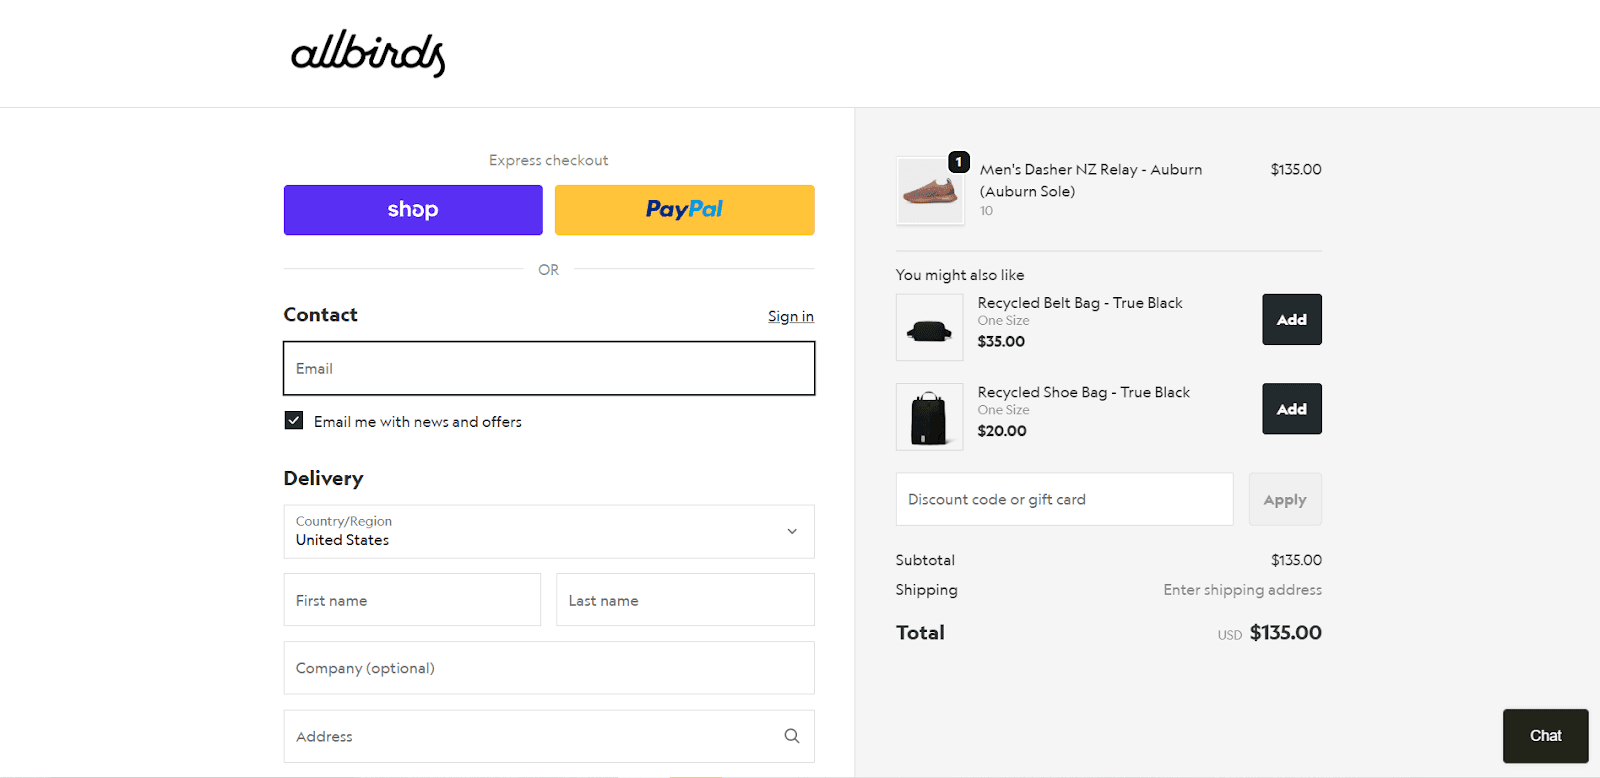1600x778 pixels.
Task: Click the Delivery section heading
Action: [x=323, y=478]
